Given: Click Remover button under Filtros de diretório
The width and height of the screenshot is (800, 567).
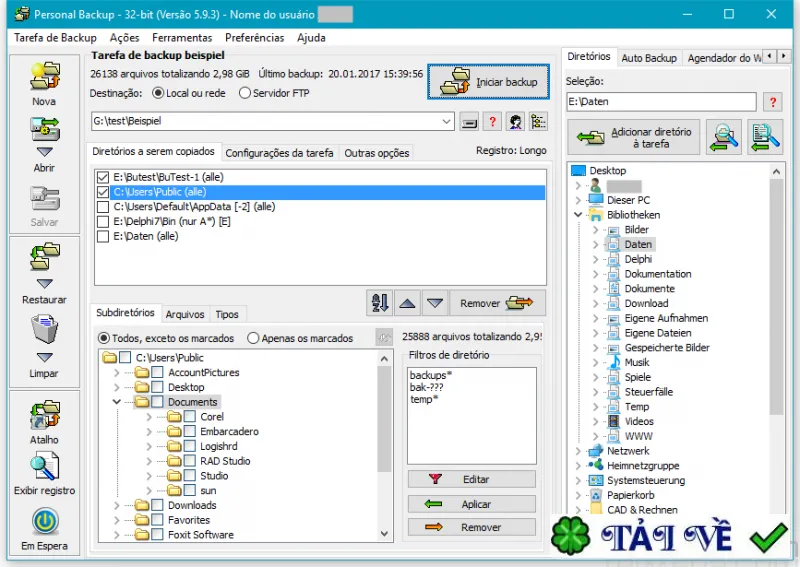Looking at the screenshot, I should 472,527.
